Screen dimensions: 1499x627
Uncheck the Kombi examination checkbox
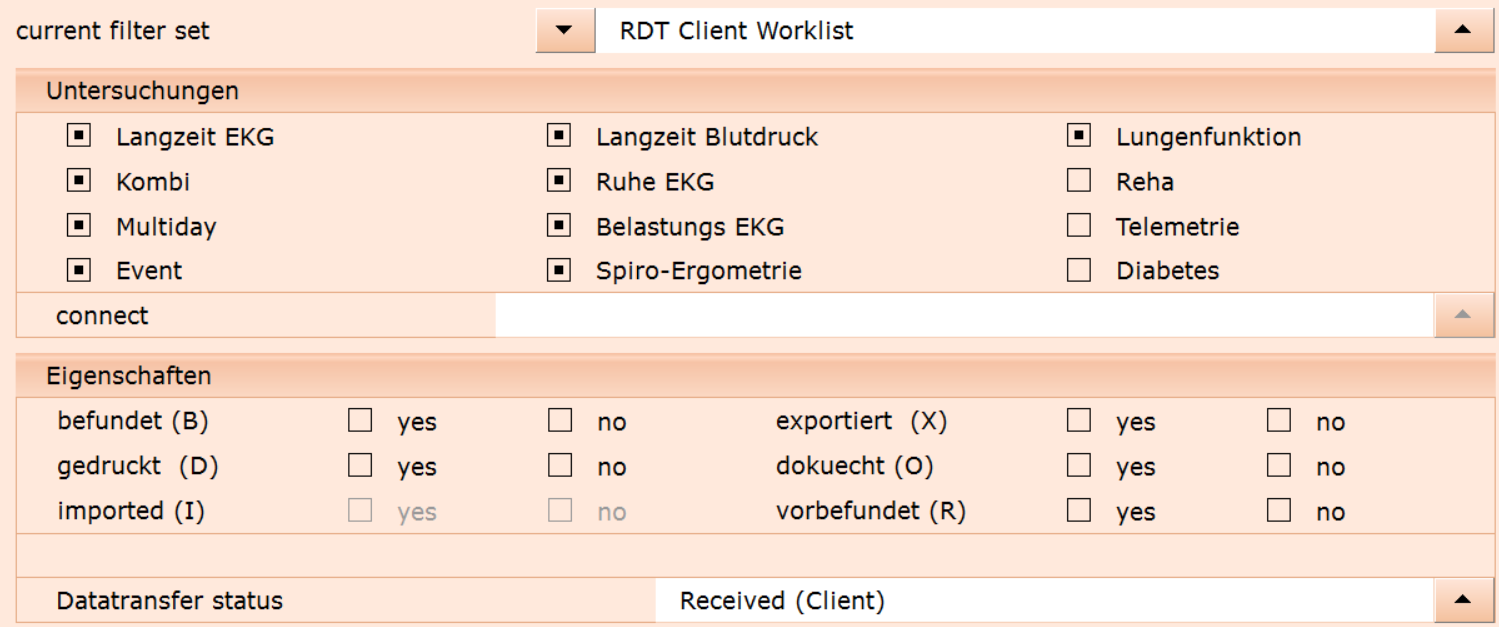(x=79, y=180)
